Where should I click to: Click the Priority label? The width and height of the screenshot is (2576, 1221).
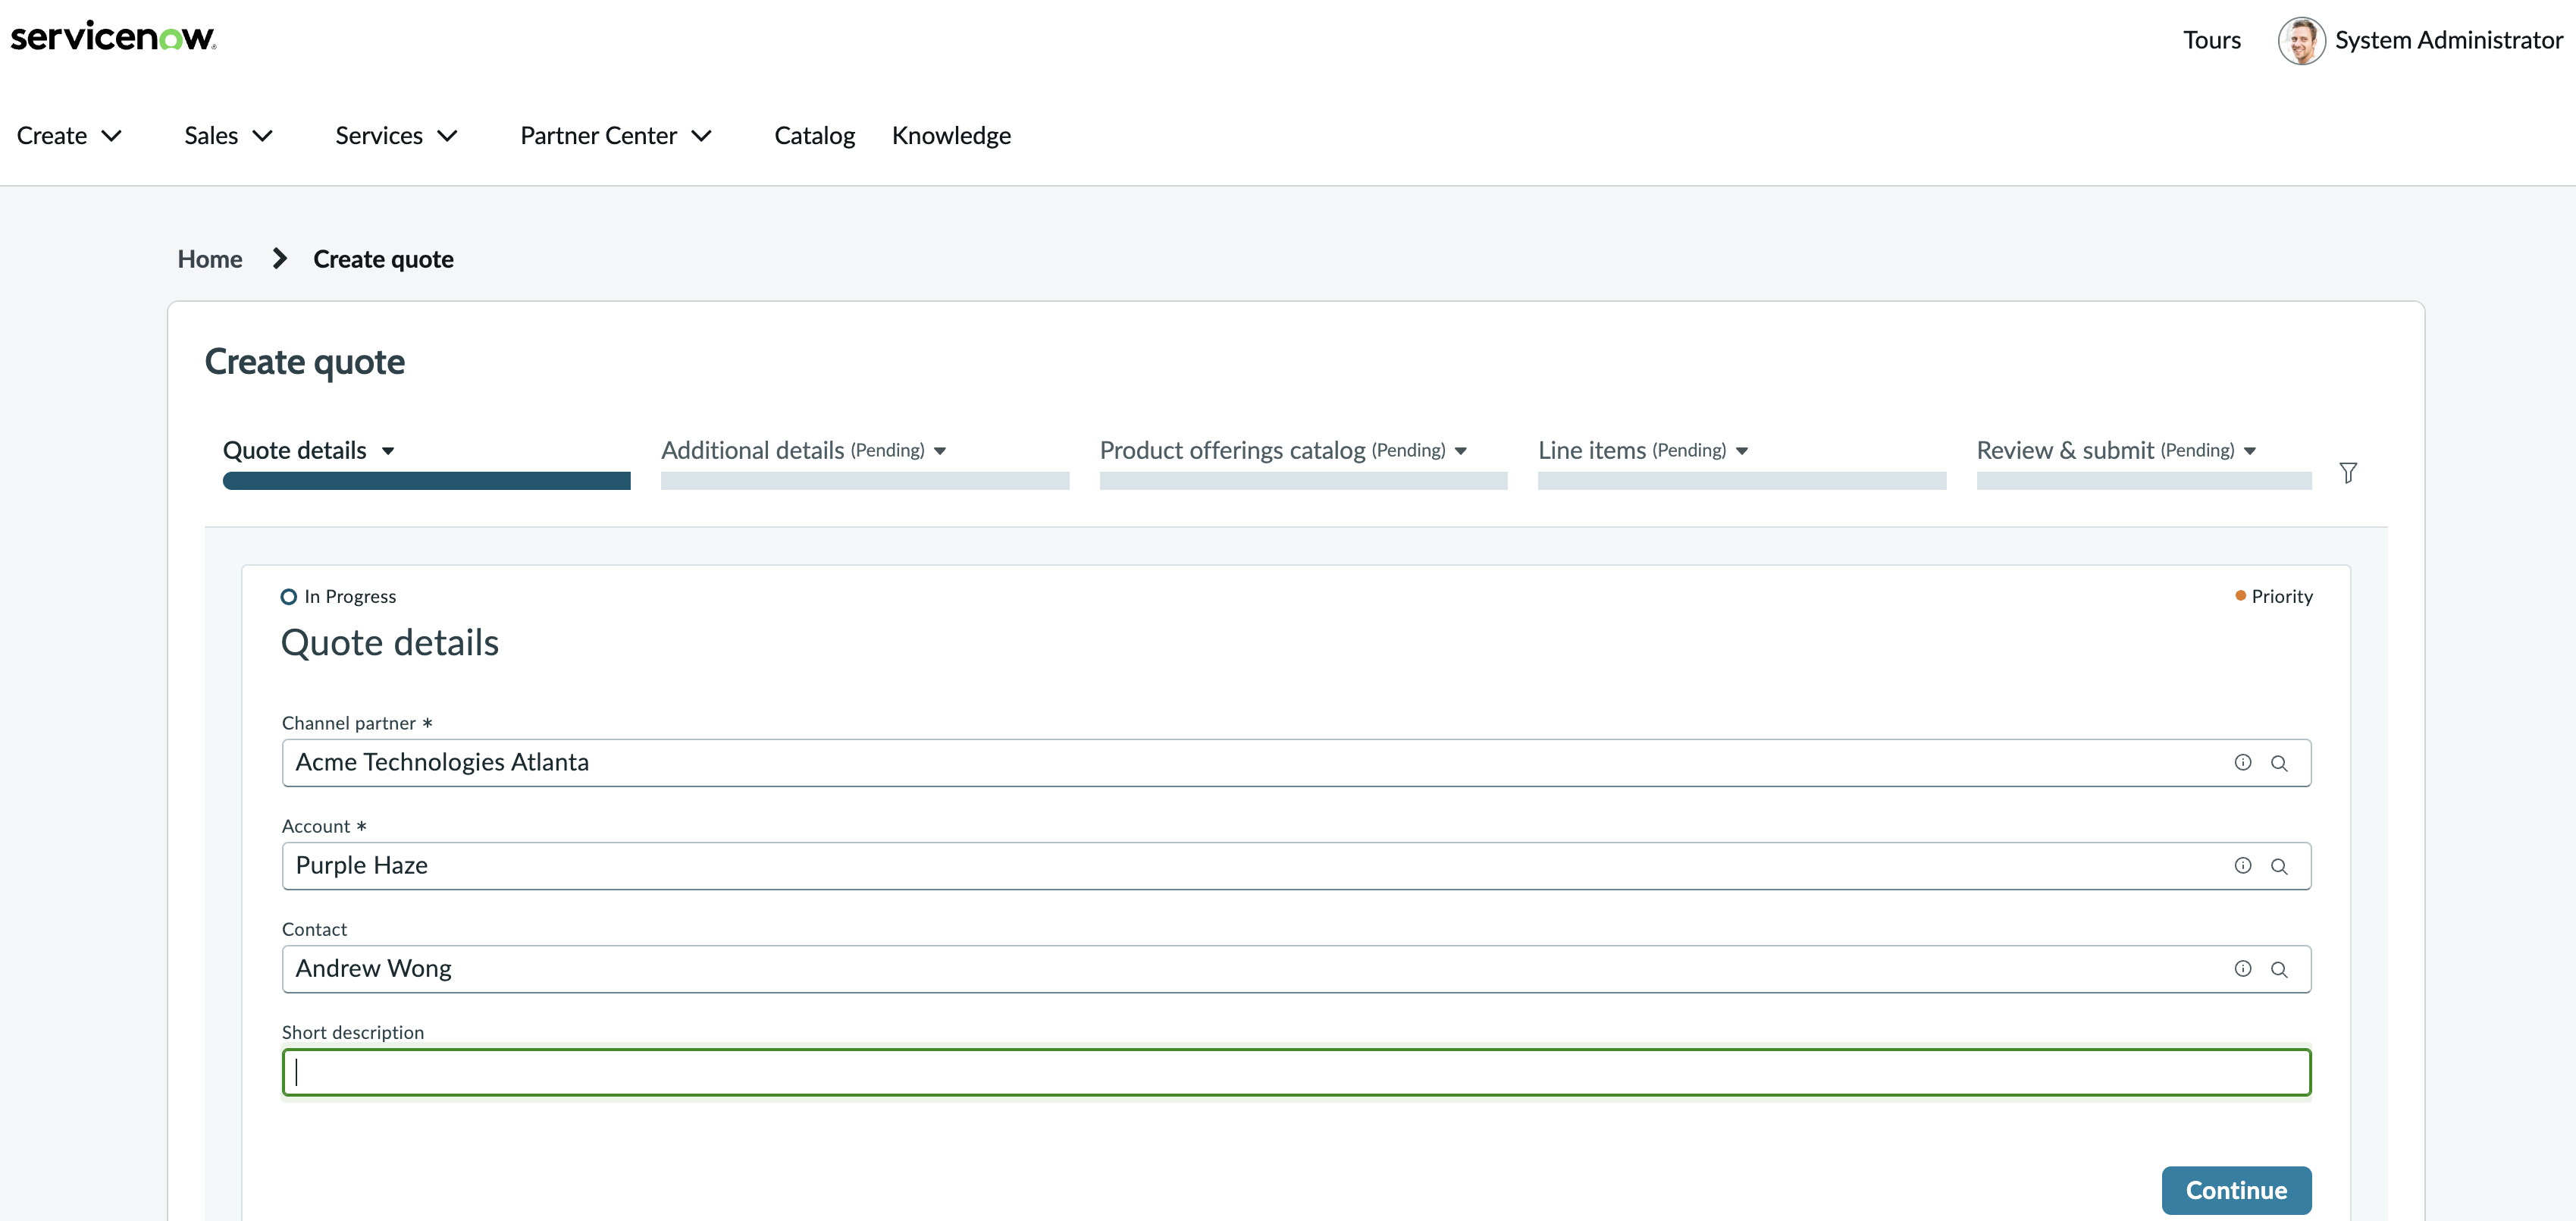[x=2282, y=596]
